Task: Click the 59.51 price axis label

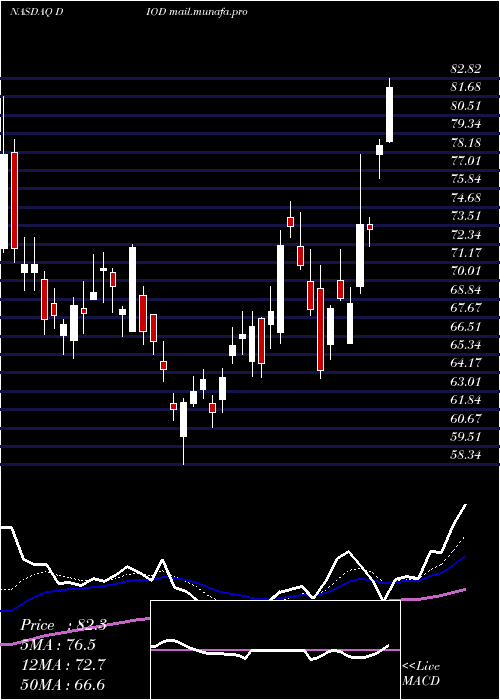Action: (x=466, y=438)
